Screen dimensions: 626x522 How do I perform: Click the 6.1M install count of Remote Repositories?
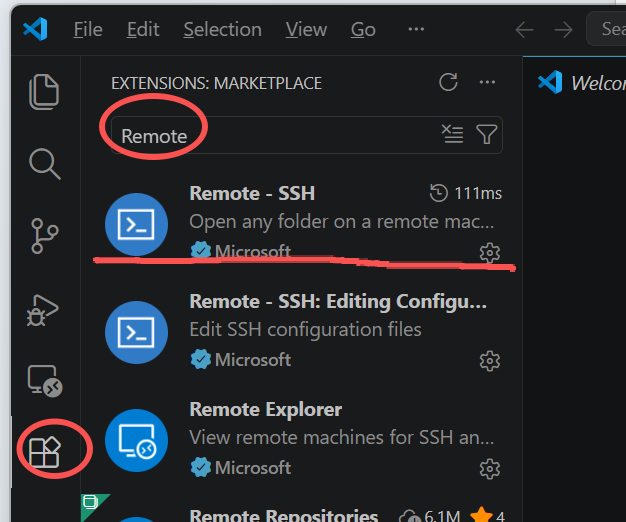(x=432, y=516)
